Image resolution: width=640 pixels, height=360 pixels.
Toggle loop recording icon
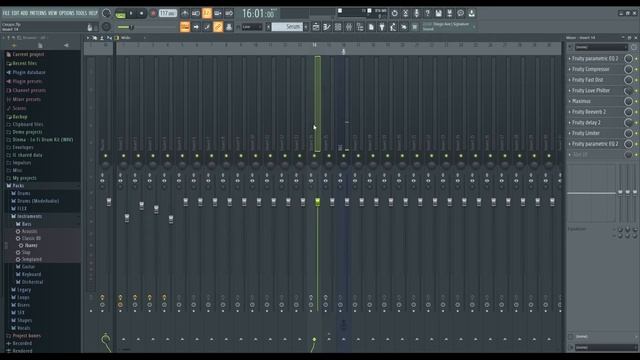(229, 13)
